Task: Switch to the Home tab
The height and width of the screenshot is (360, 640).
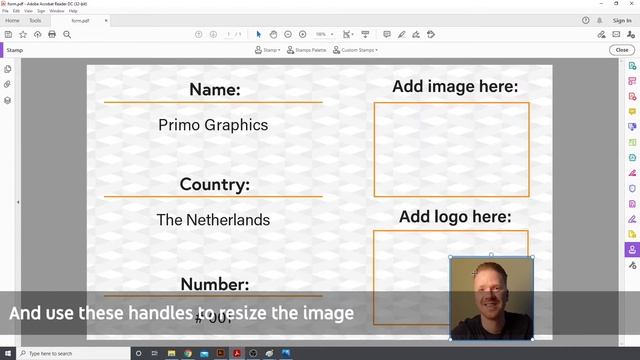Action: tap(12, 20)
